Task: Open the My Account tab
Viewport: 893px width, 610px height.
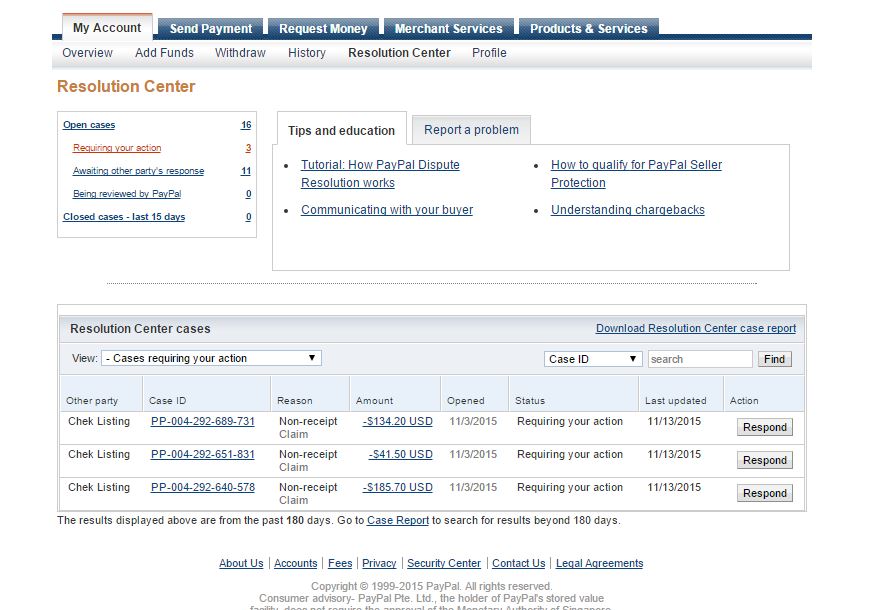Action: pyautogui.click(x=107, y=27)
